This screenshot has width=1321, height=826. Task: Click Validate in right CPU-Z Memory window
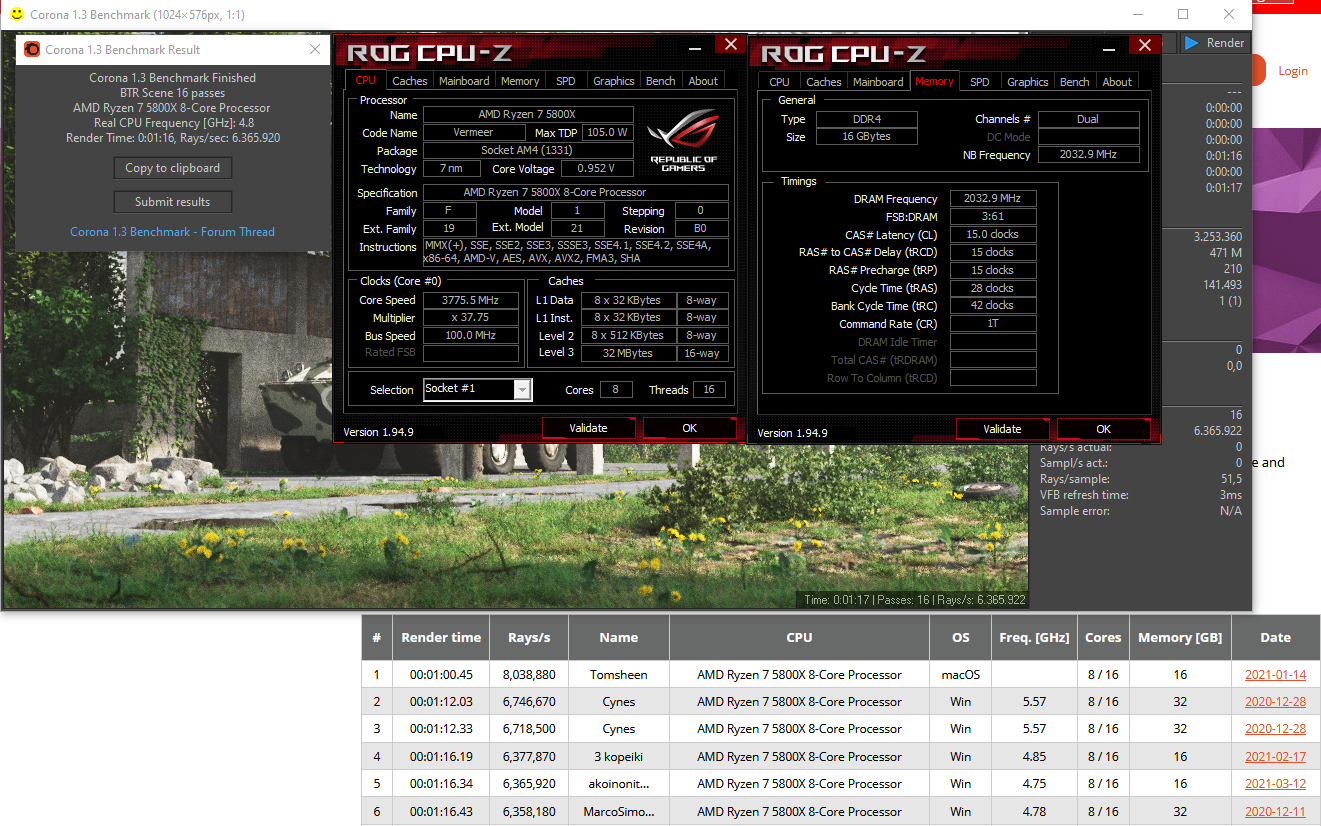(1003, 429)
